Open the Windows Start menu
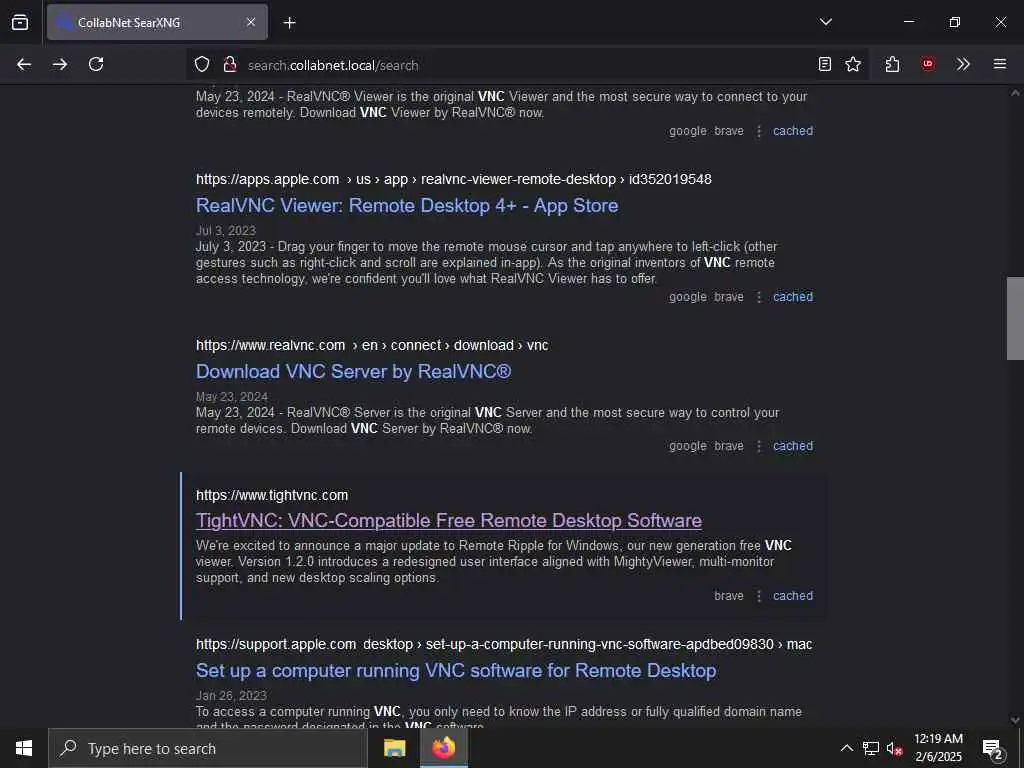 coord(24,748)
